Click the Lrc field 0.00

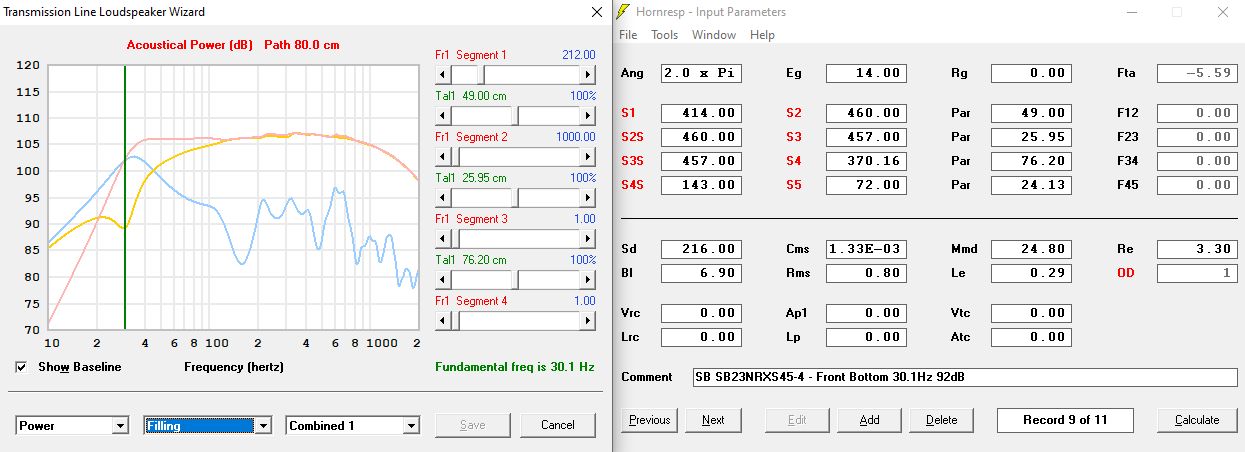(x=701, y=337)
